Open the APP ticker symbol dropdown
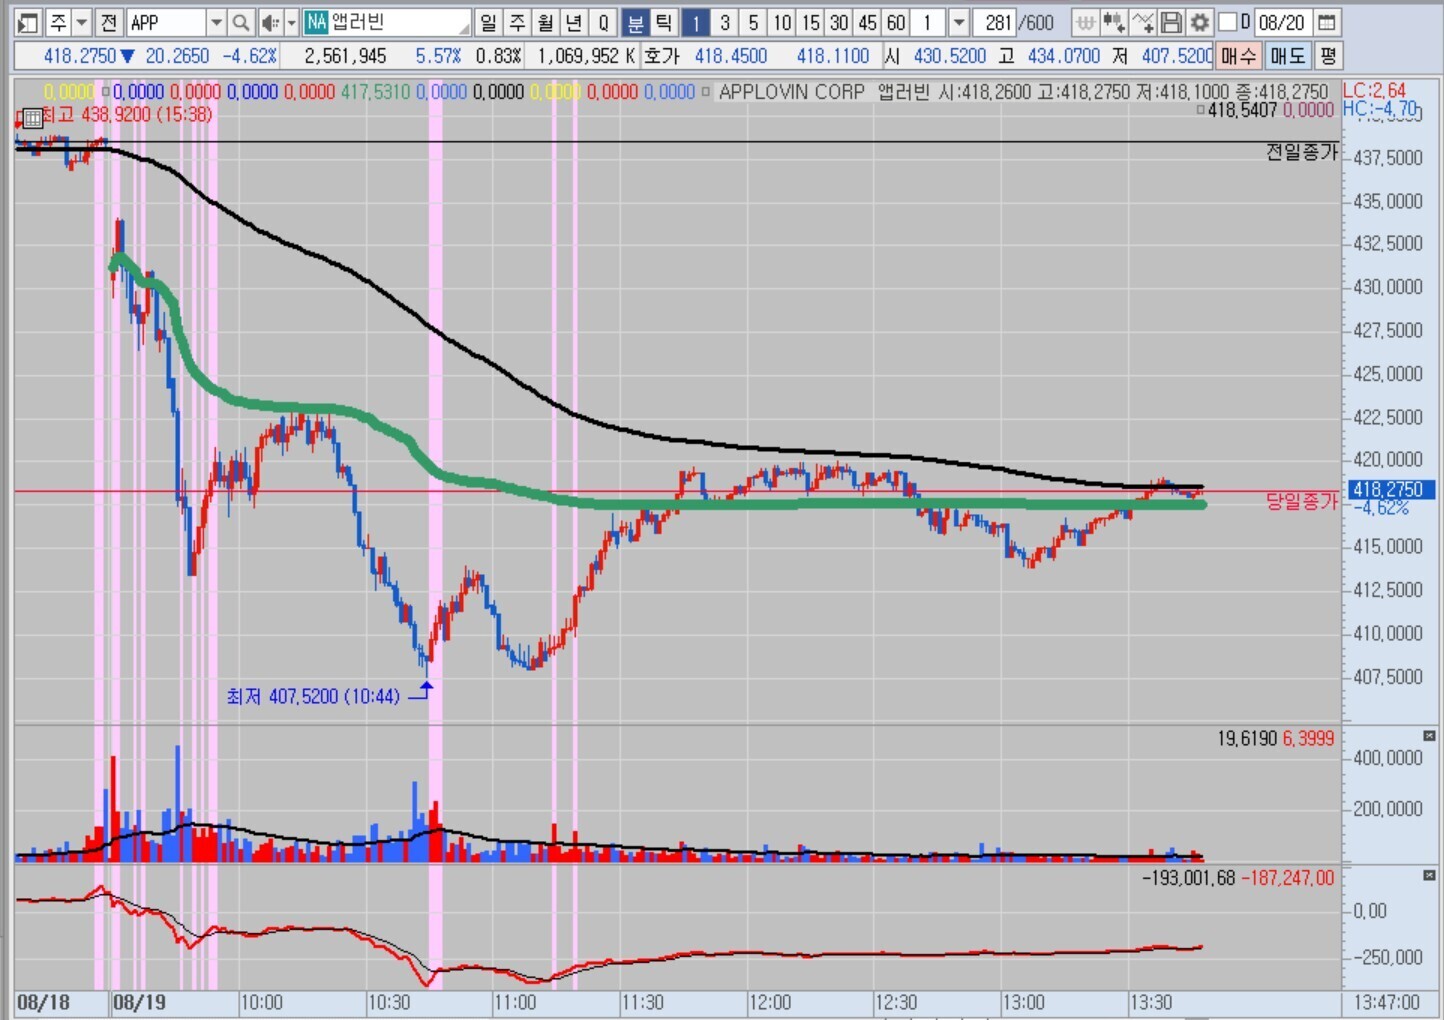This screenshot has height=1020, width=1444. (216, 22)
